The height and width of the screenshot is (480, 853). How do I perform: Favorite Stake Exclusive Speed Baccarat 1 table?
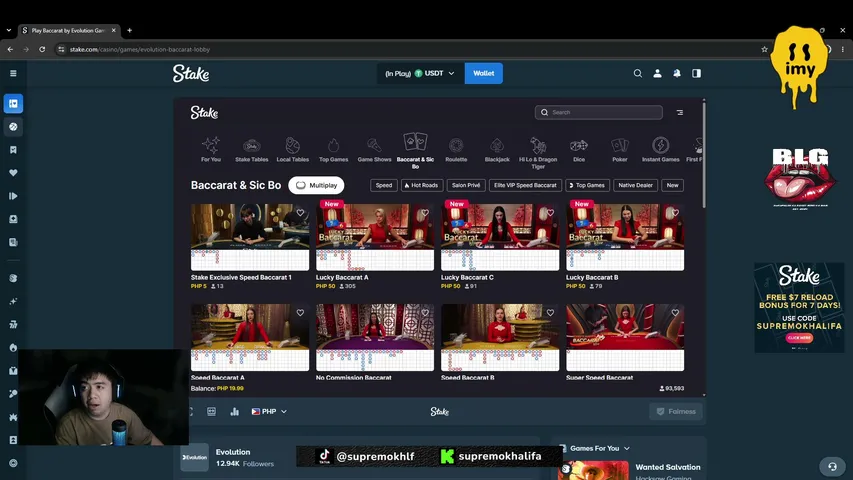tap(300, 213)
